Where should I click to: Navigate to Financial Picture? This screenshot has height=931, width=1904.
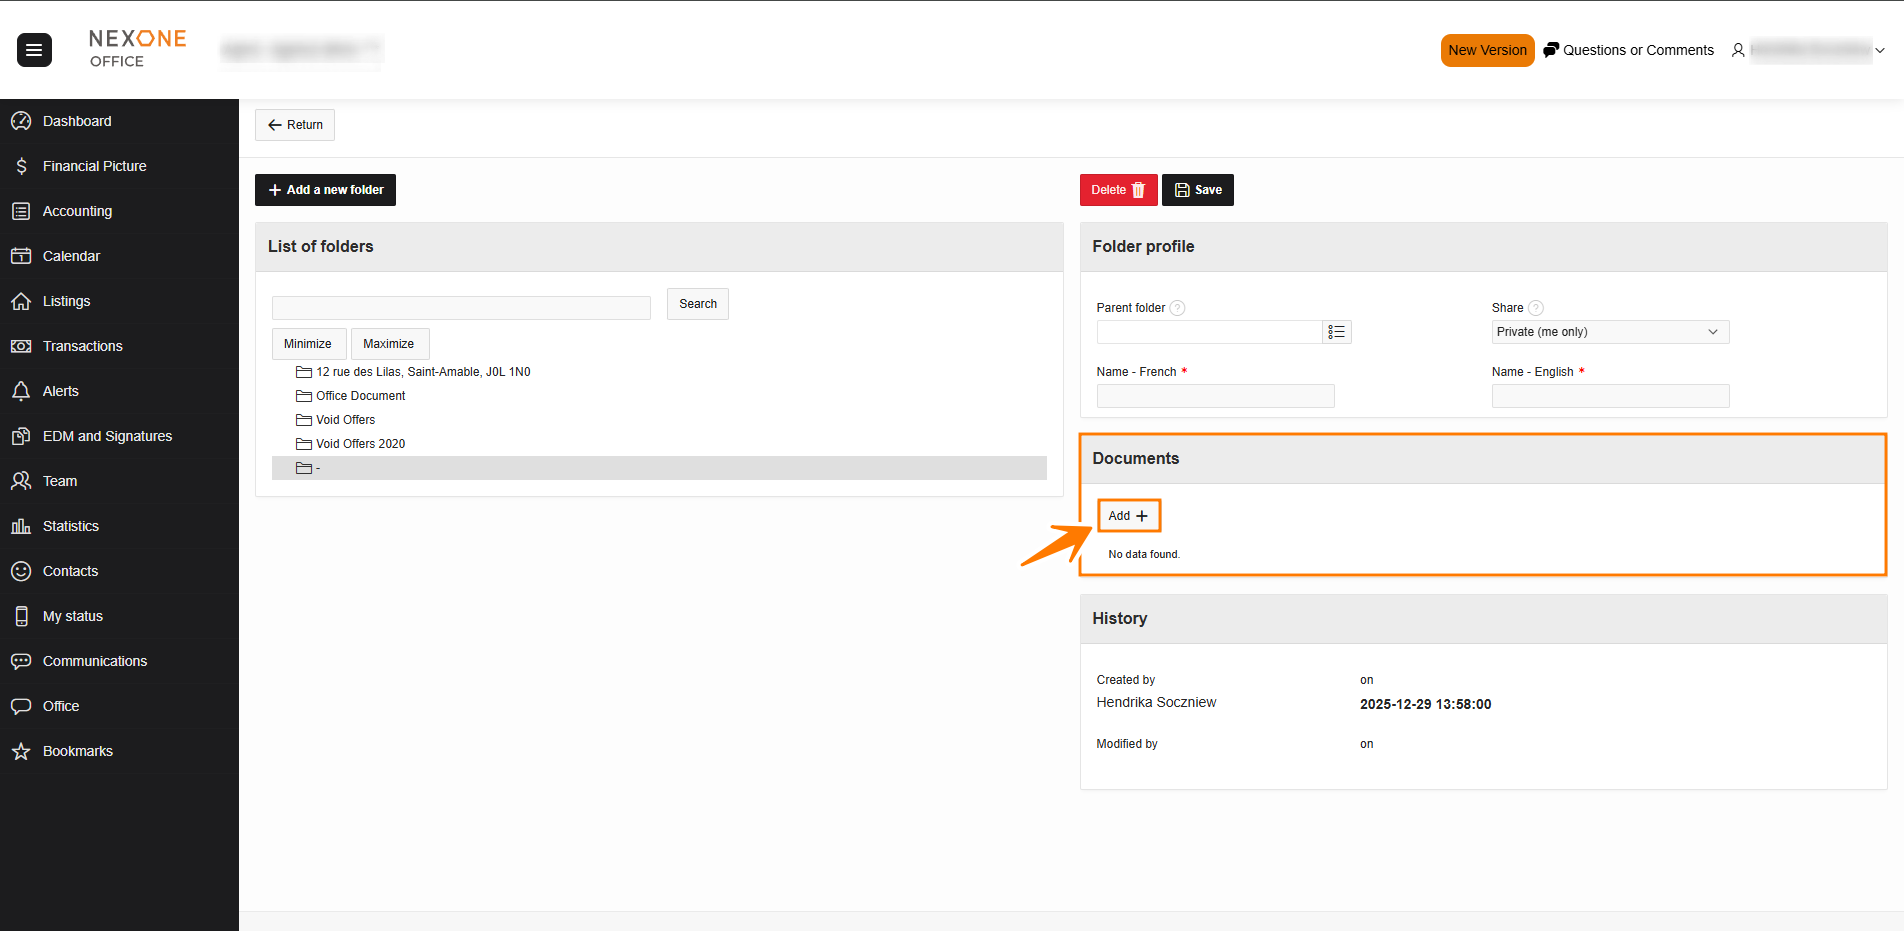[94, 166]
